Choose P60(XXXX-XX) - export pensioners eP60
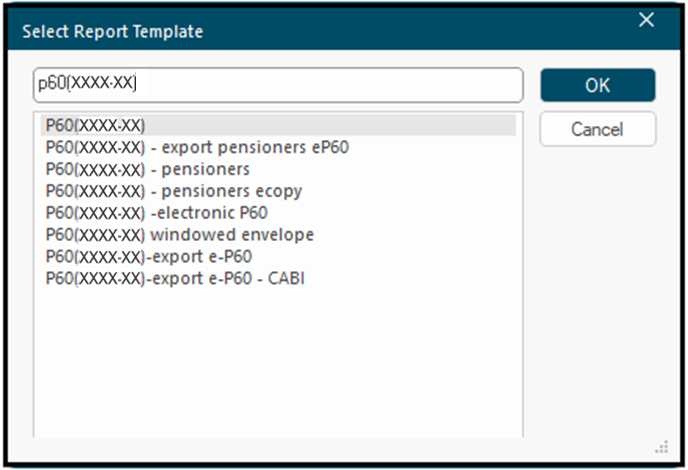The image size is (688, 470). [197, 147]
